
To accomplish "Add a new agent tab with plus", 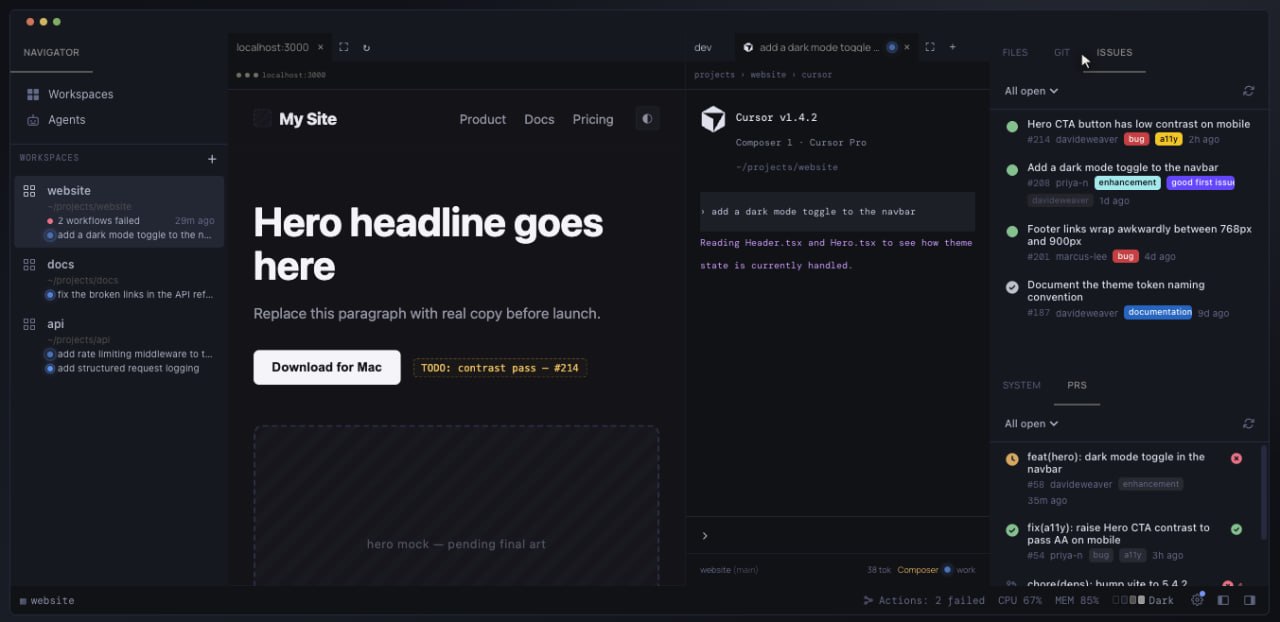I will [952, 47].
